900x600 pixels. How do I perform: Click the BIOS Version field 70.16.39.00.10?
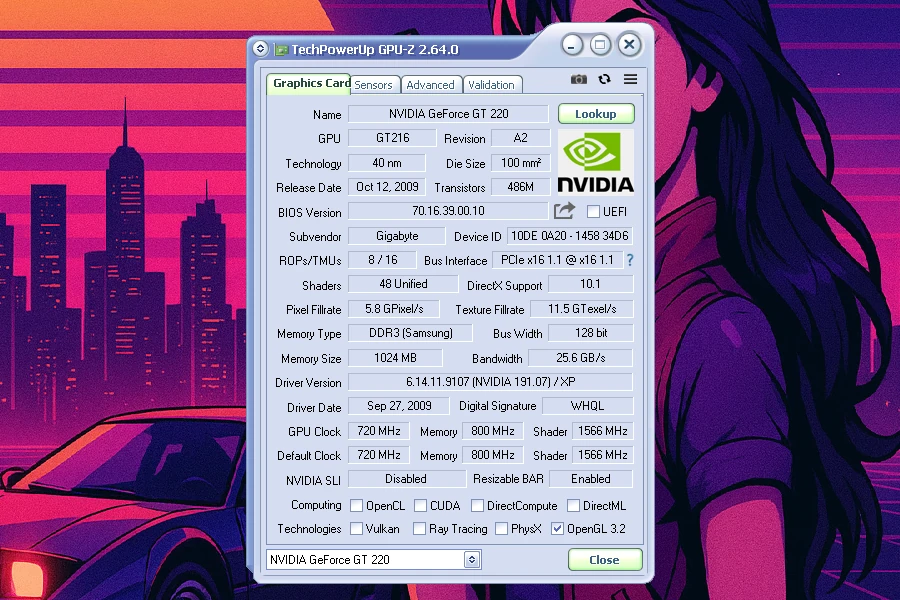pos(448,211)
